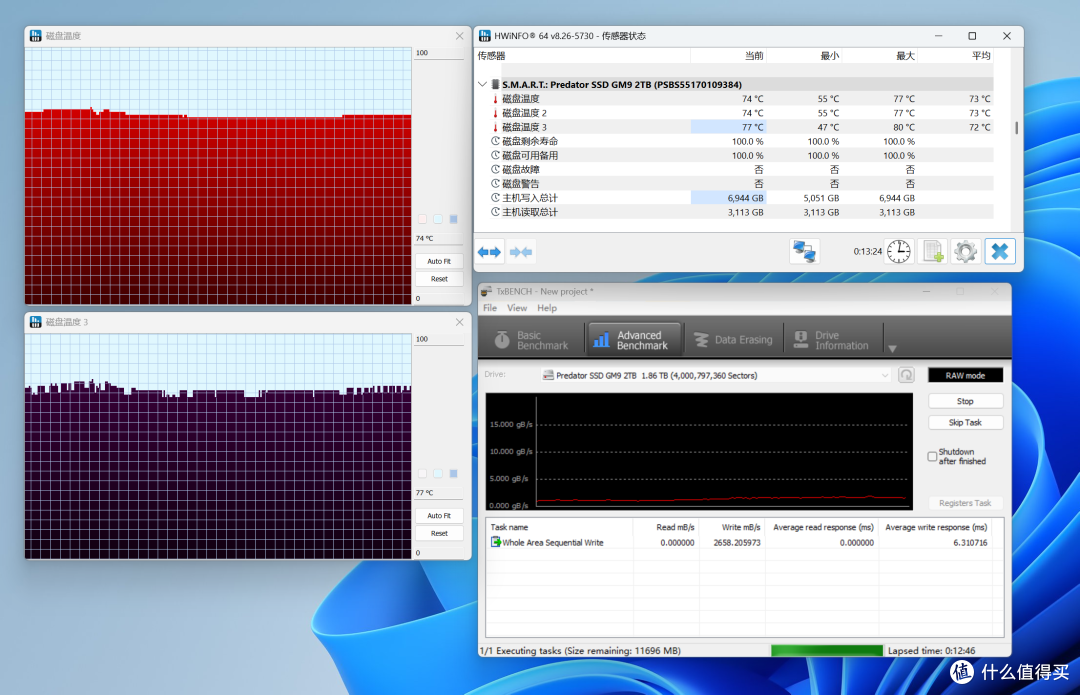
Task: Click 磁盘温度 2 thermometer icon
Action: (x=495, y=113)
